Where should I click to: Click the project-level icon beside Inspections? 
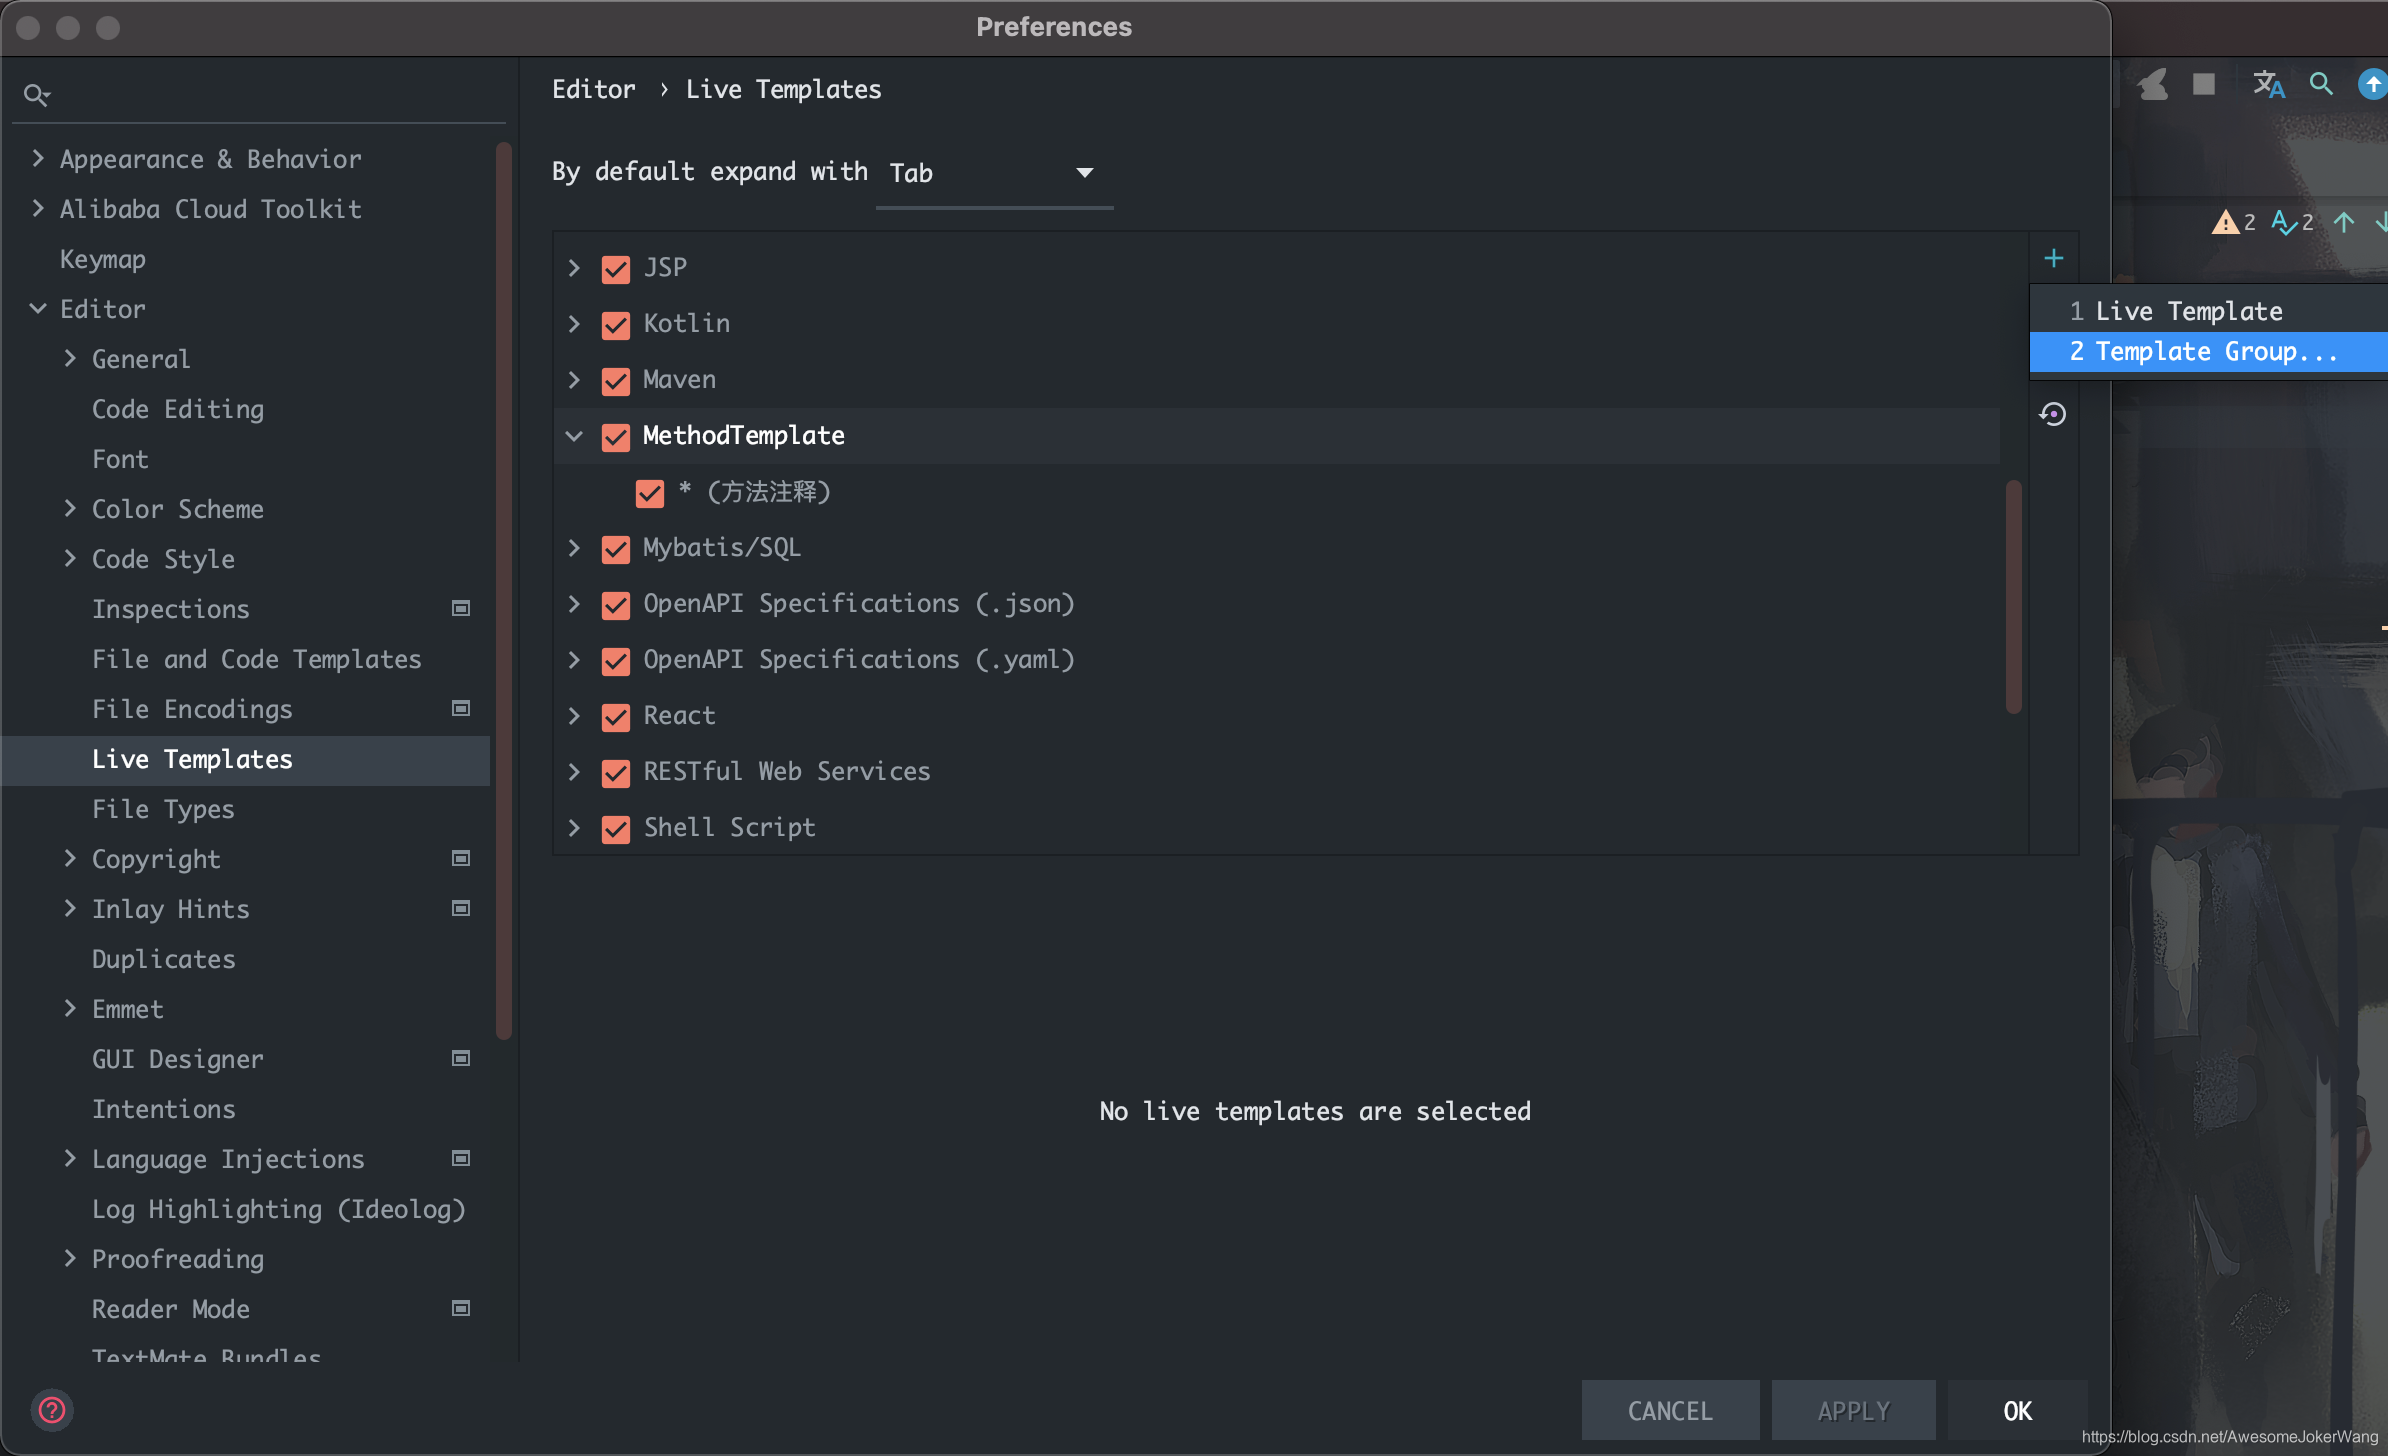461,608
